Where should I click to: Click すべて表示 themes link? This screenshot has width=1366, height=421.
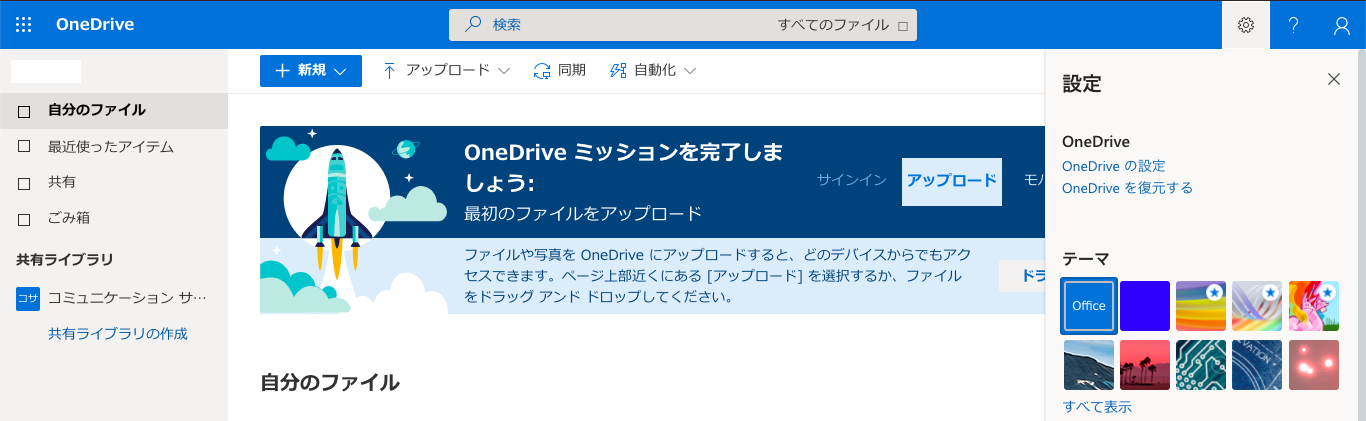1097,407
